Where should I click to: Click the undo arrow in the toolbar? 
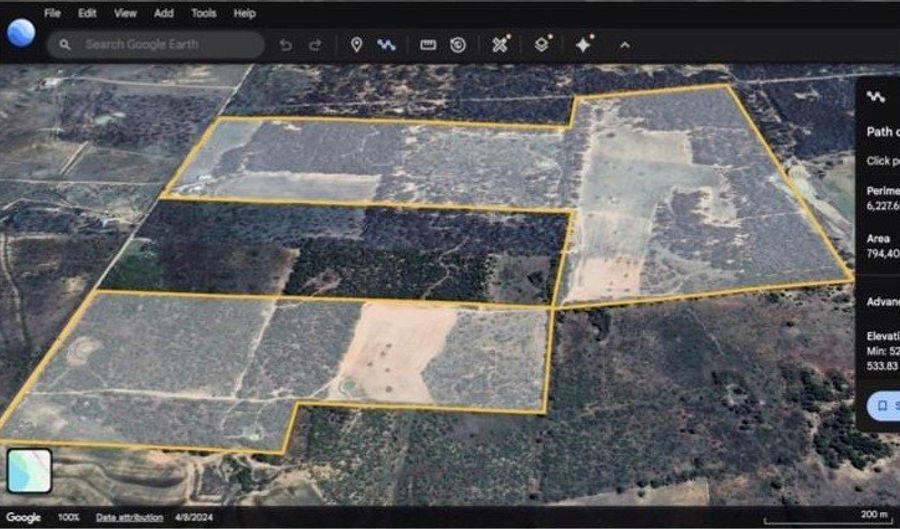pyautogui.click(x=286, y=45)
